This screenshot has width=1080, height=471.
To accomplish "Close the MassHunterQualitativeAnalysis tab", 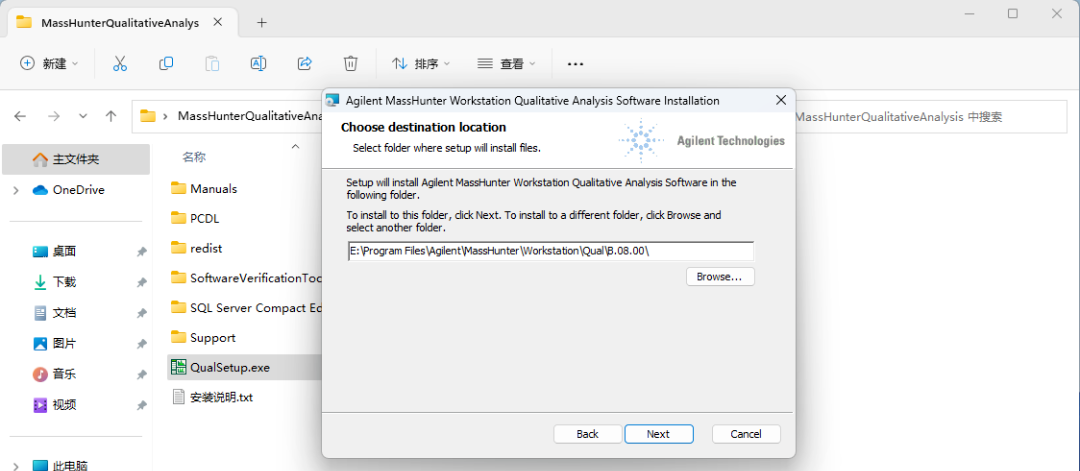I will 218,22.
